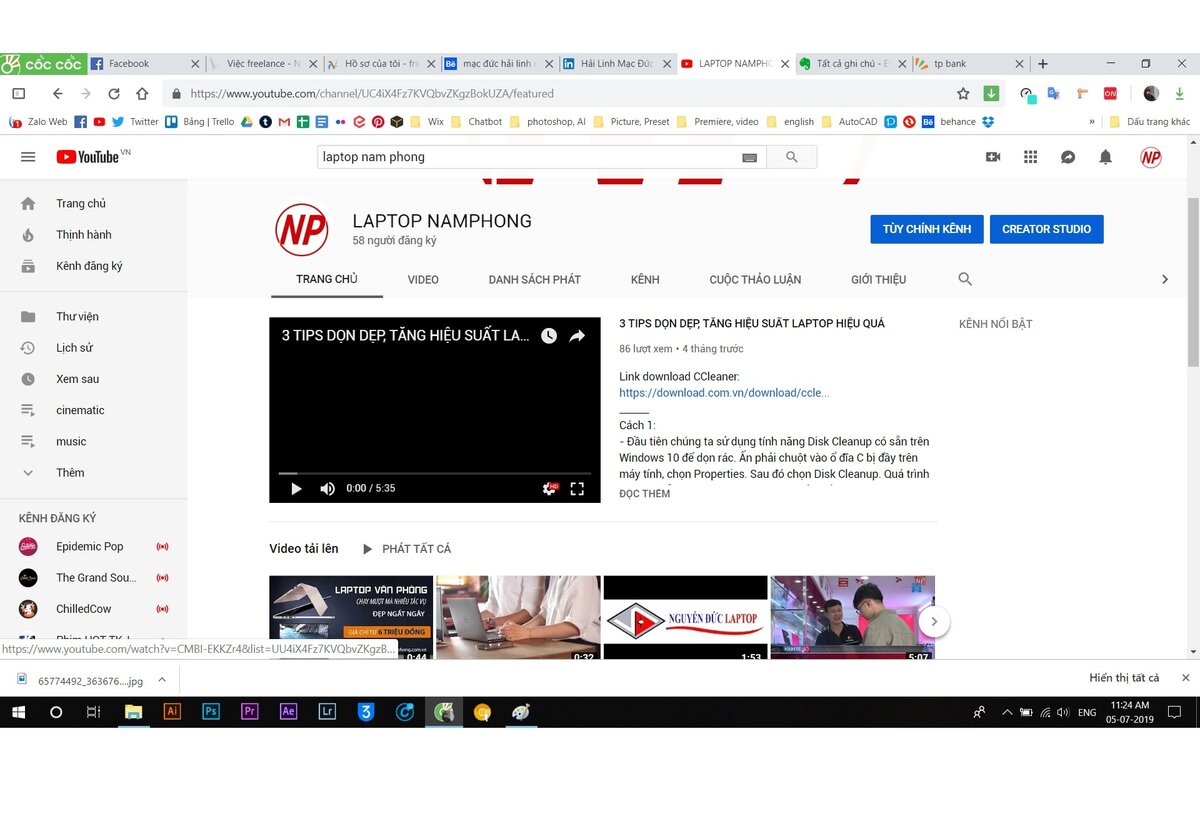Open Nguyễn Đức Laptop video thumbnail
This screenshot has width=1200, height=834.
click(x=686, y=618)
